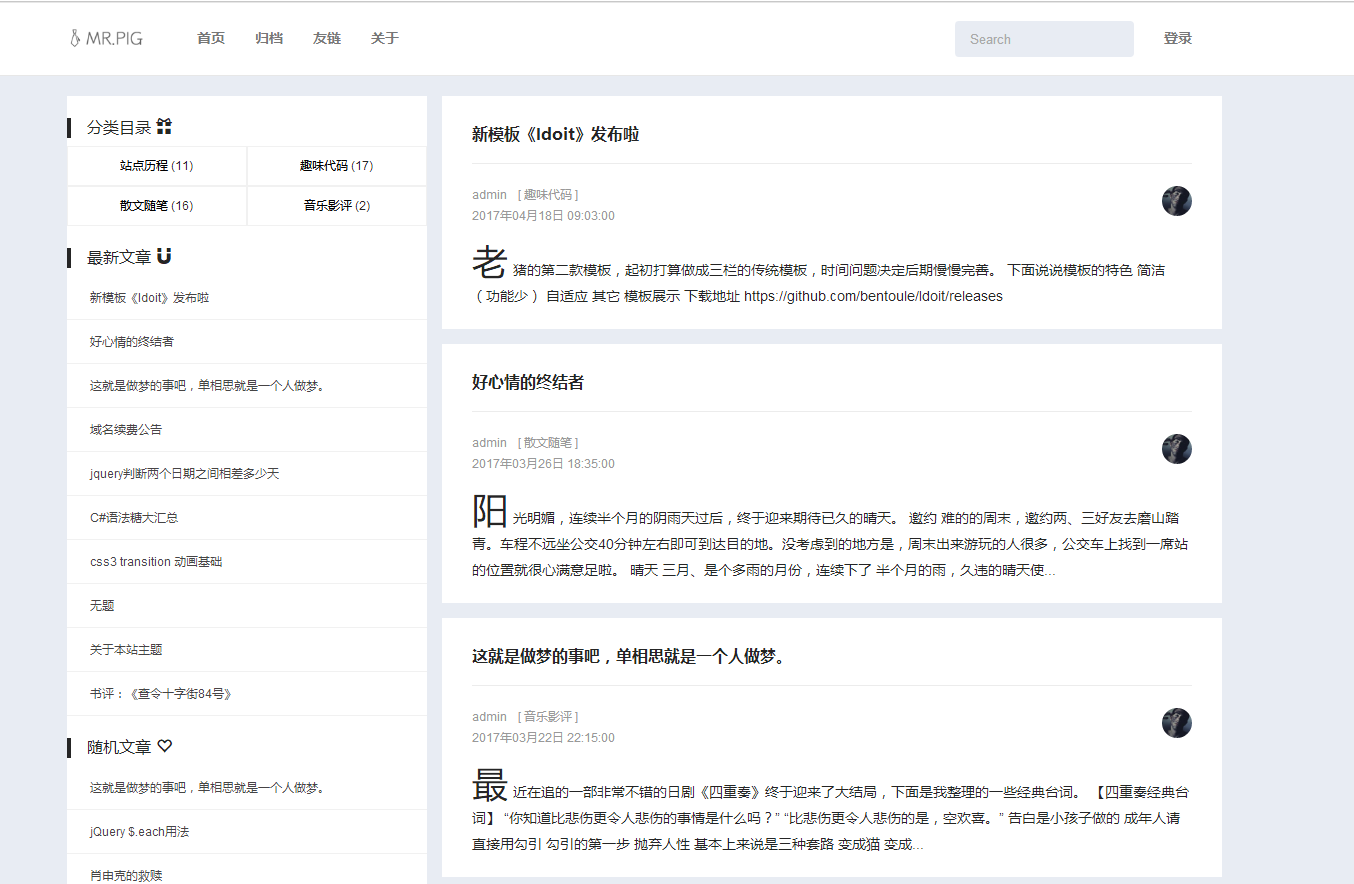Click the 最新文章 section heading
The width and height of the screenshot is (1354, 884).
[x=119, y=258]
